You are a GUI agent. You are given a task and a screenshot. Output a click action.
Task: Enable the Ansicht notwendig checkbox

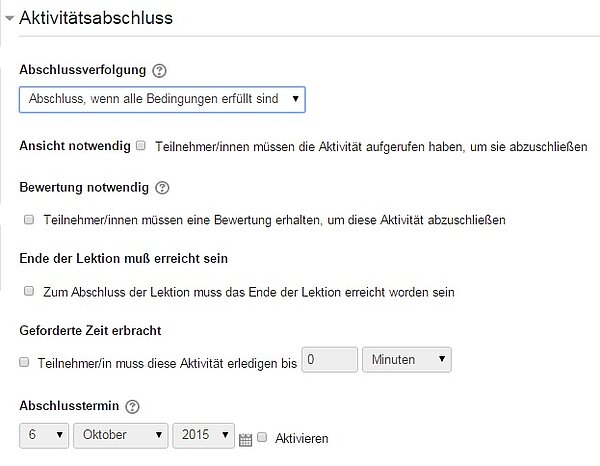pos(142,146)
